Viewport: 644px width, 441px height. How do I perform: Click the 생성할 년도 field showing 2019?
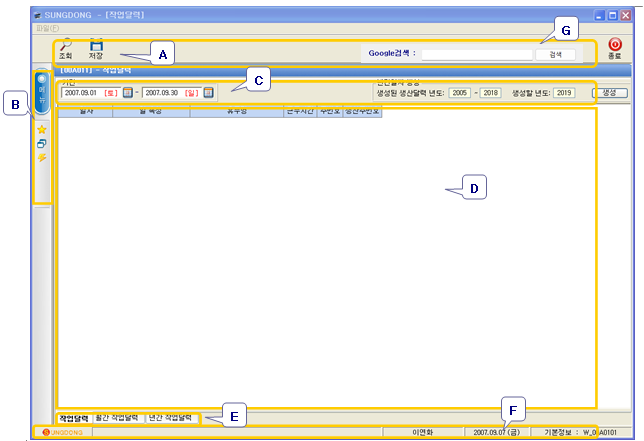[x=564, y=92]
